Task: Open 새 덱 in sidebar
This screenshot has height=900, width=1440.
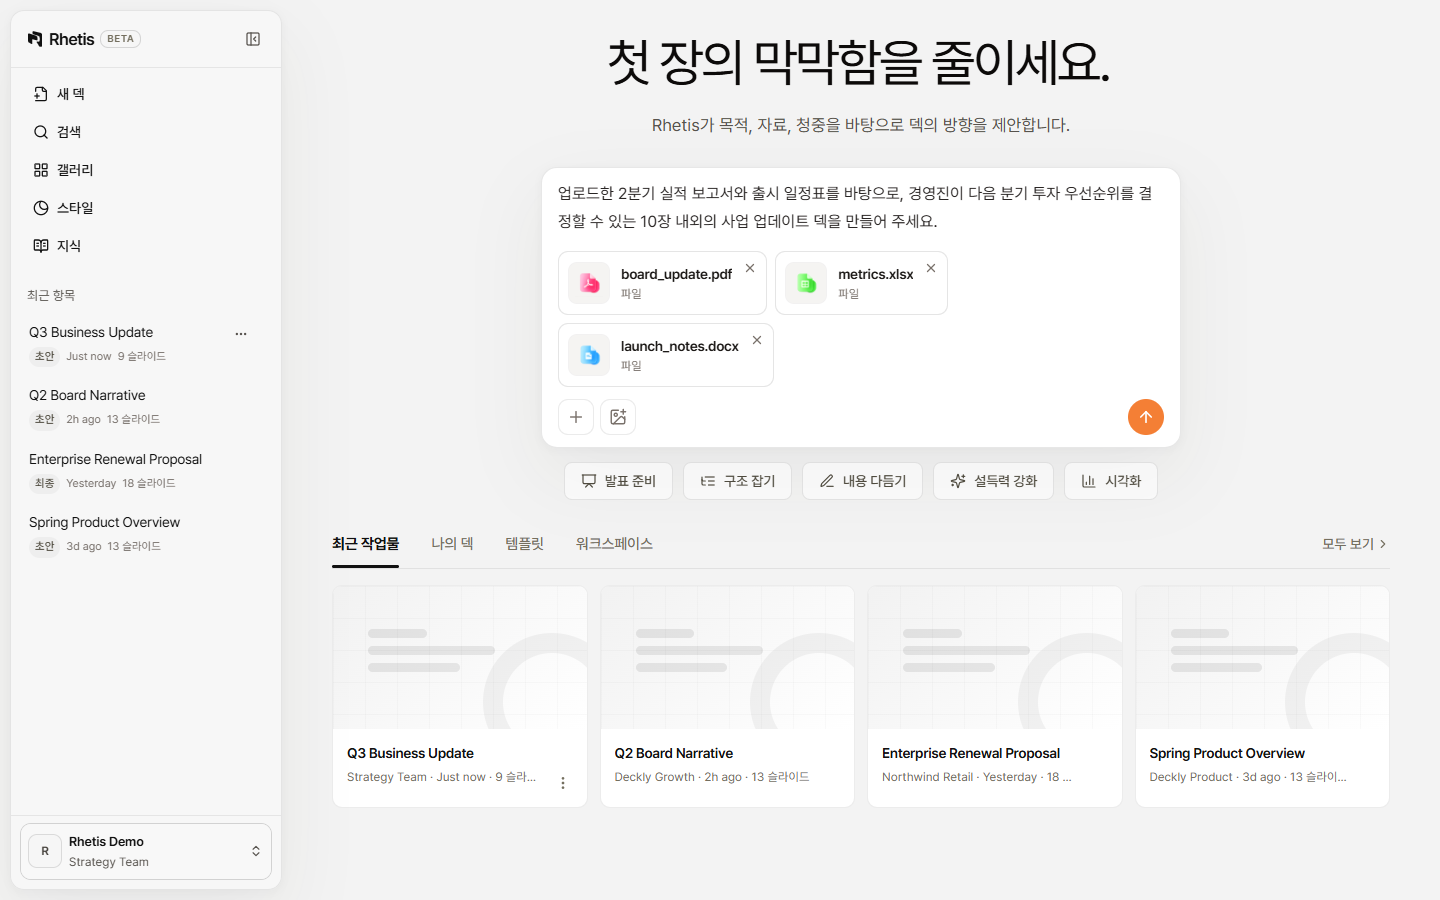Action: (x=146, y=94)
